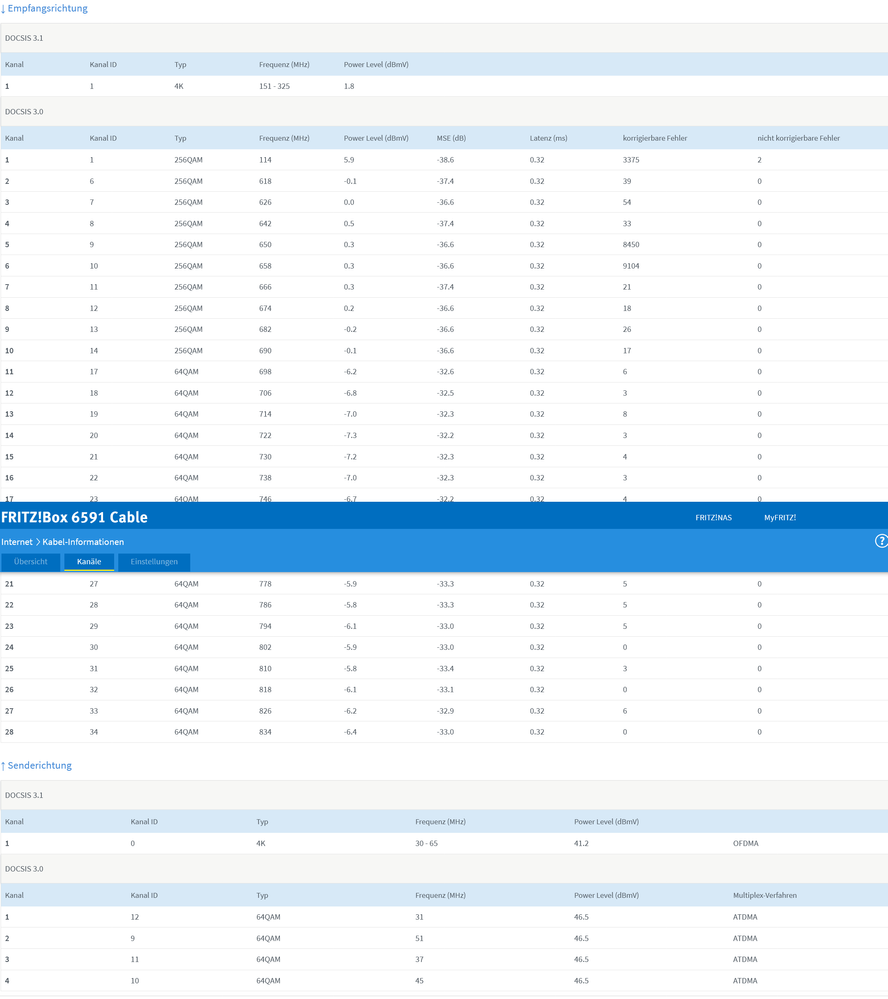Screen dimensions: 888x999
Task: Click the DOCSIS 3.1 downstream section label
Action: pos(24,38)
